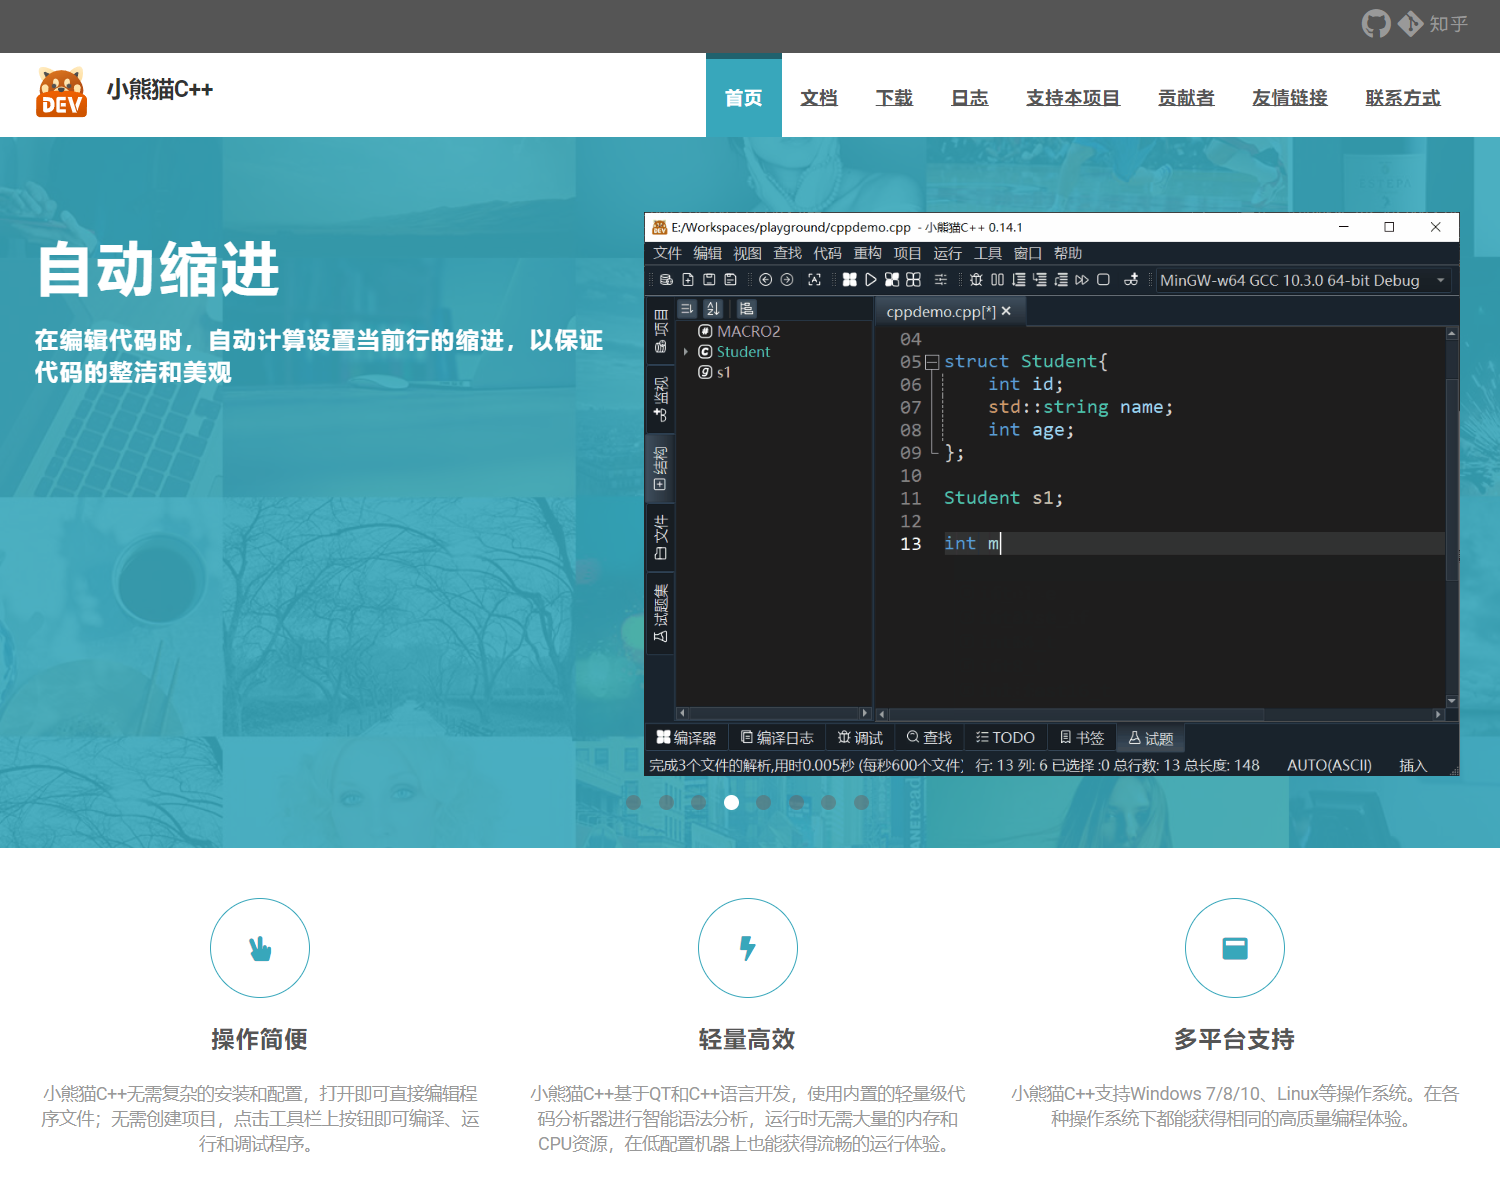Open the Gitee git-diamond icon

point(1410,23)
